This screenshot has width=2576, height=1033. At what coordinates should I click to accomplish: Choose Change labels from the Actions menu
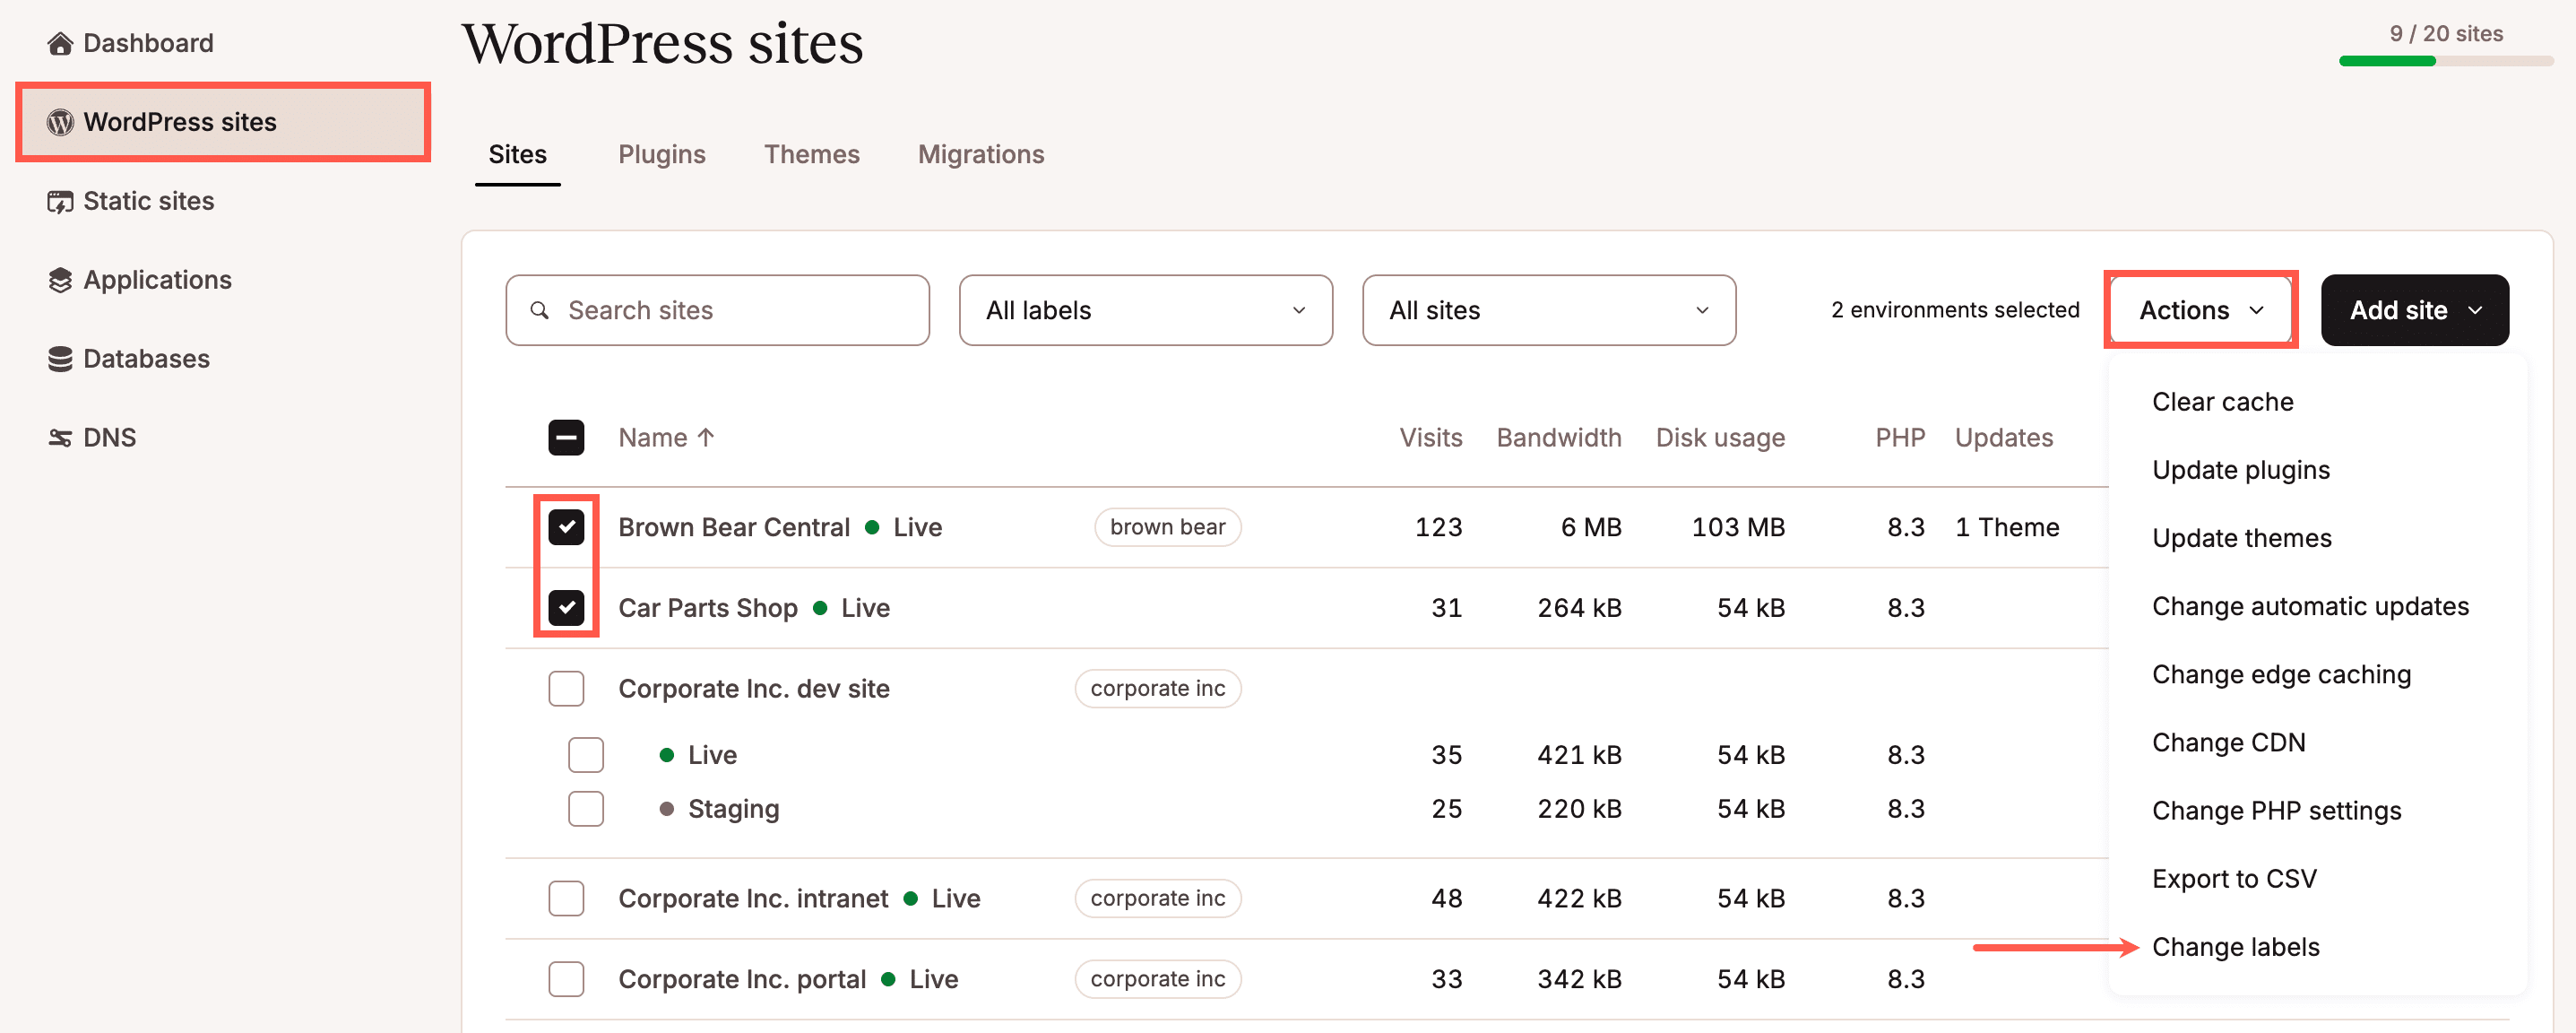coord(2236,946)
